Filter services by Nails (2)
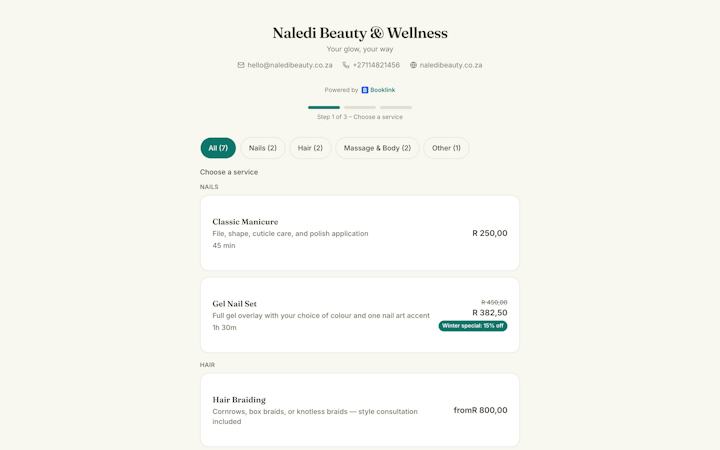Screen dimensions: 720x450 pos(263,148)
